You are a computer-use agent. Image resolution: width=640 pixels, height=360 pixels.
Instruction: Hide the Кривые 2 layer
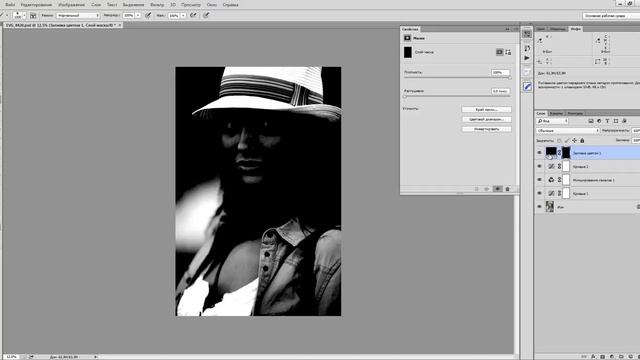(x=539, y=166)
